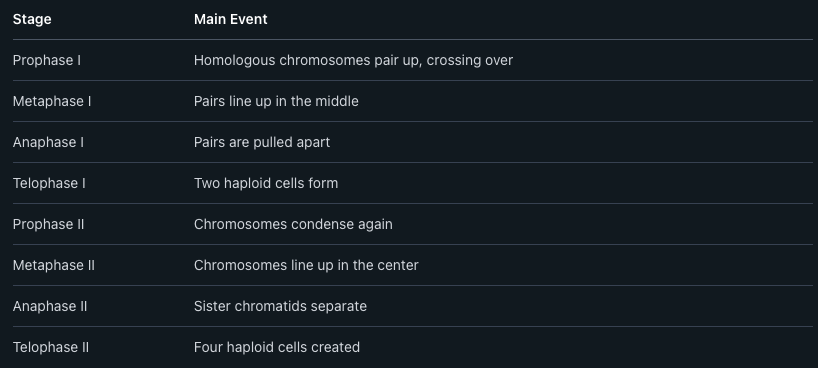The height and width of the screenshot is (368, 818).
Task: Click 'Chromosomes condense again' text
Action: pyautogui.click(x=293, y=224)
